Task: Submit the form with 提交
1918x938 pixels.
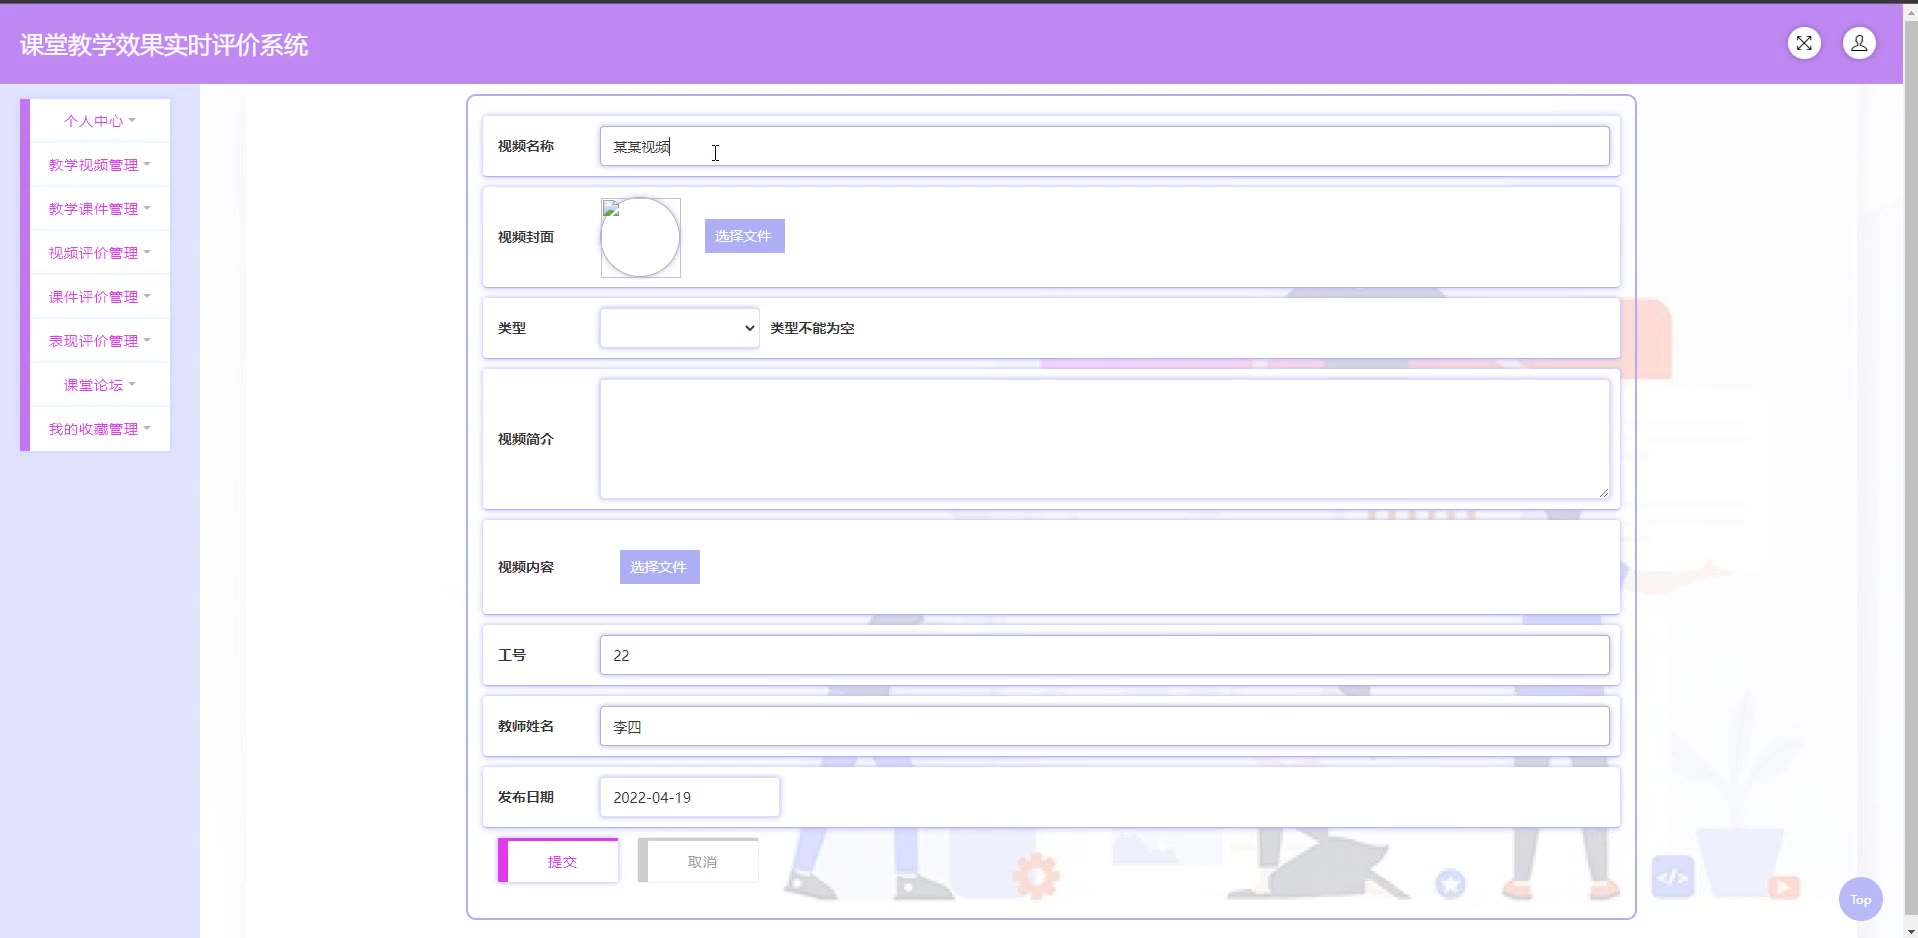Action: pyautogui.click(x=558, y=860)
